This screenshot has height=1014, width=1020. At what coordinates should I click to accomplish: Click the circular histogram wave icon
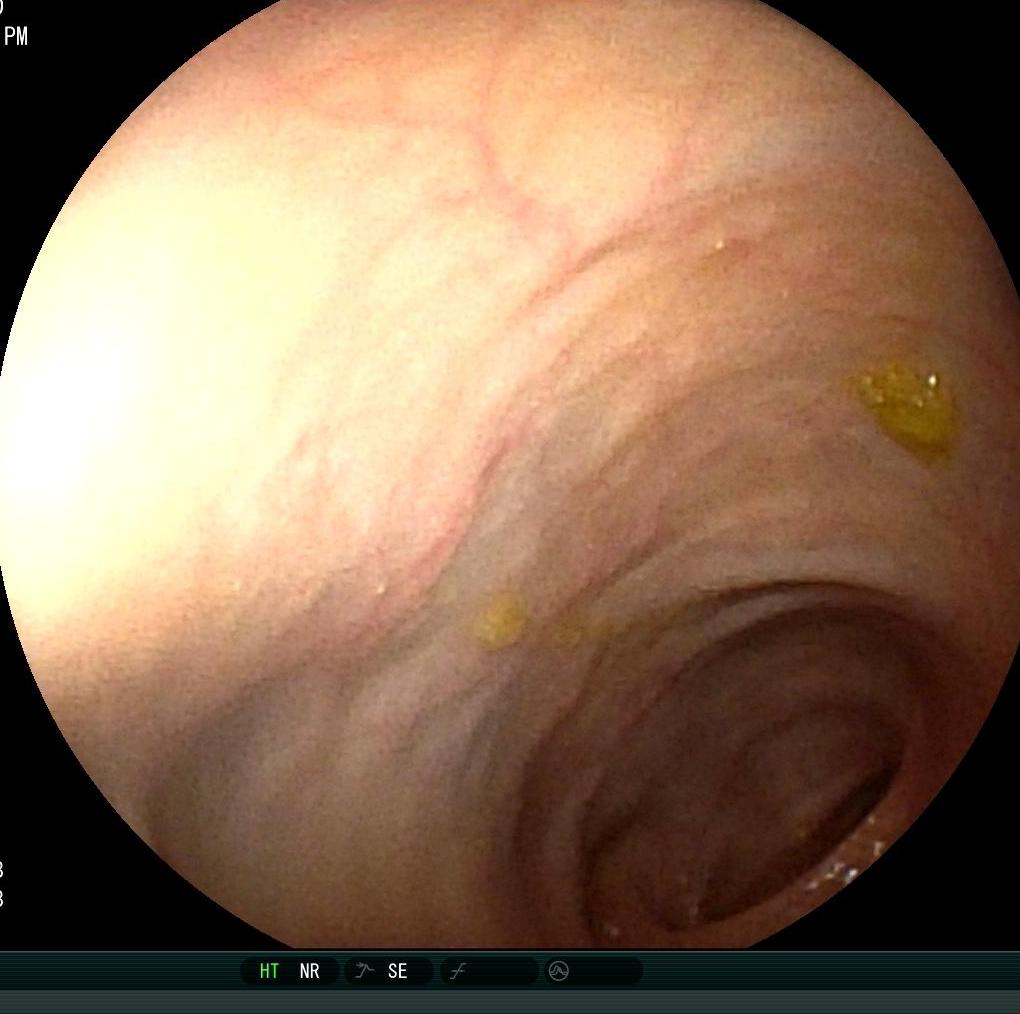[559, 971]
